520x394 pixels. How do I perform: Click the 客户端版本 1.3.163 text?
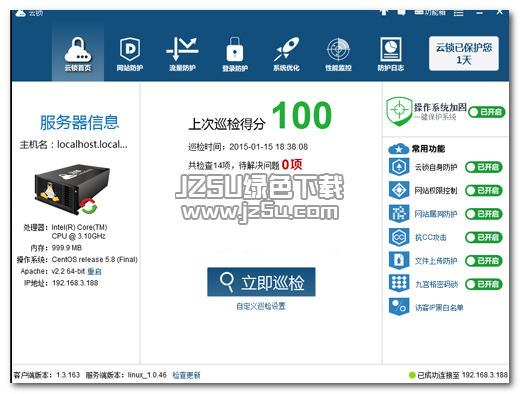(x=47, y=375)
